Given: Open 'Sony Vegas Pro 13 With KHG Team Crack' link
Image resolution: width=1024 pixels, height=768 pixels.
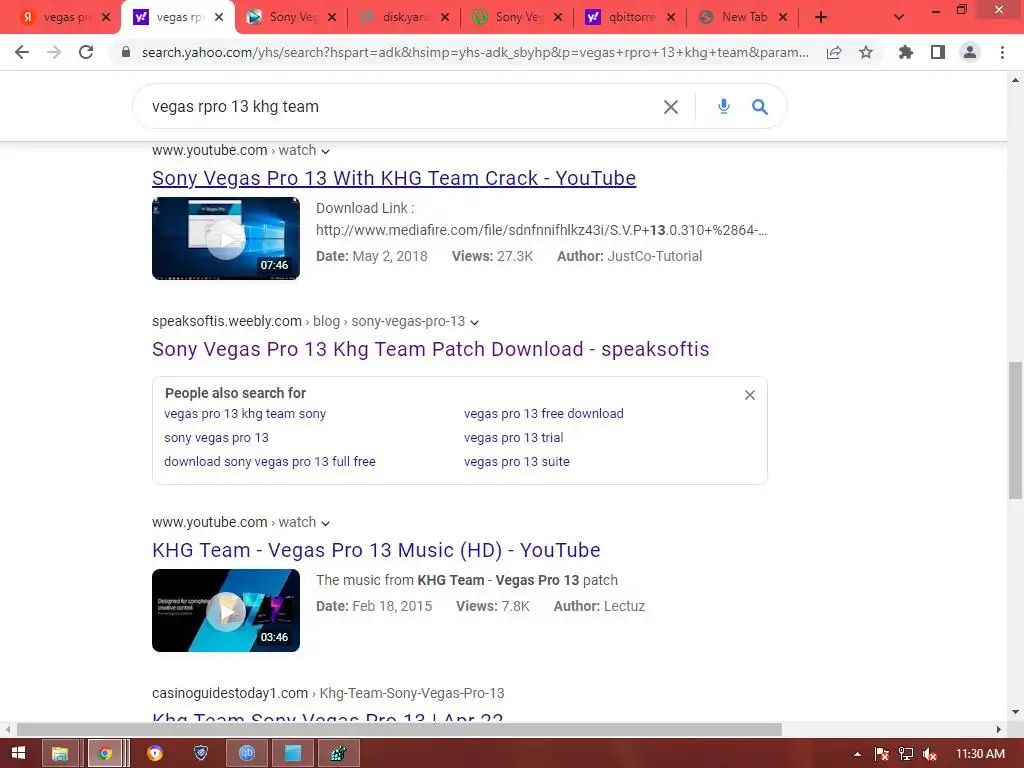Looking at the screenshot, I should [394, 178].
